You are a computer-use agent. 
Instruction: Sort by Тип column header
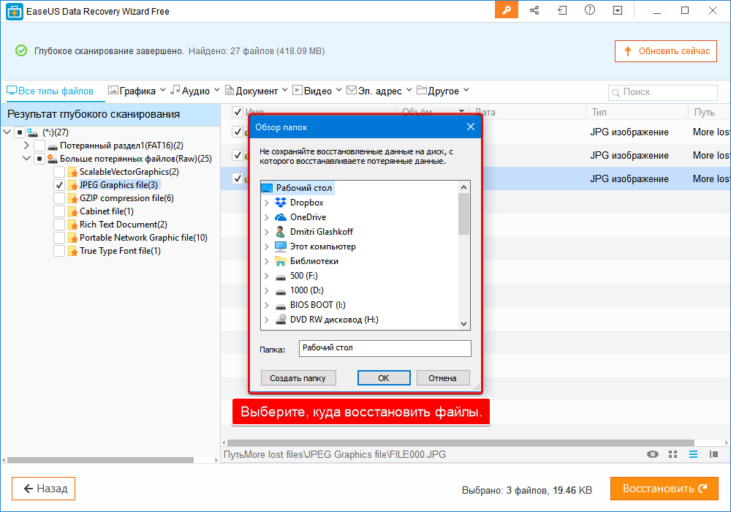tap(599, 112)
